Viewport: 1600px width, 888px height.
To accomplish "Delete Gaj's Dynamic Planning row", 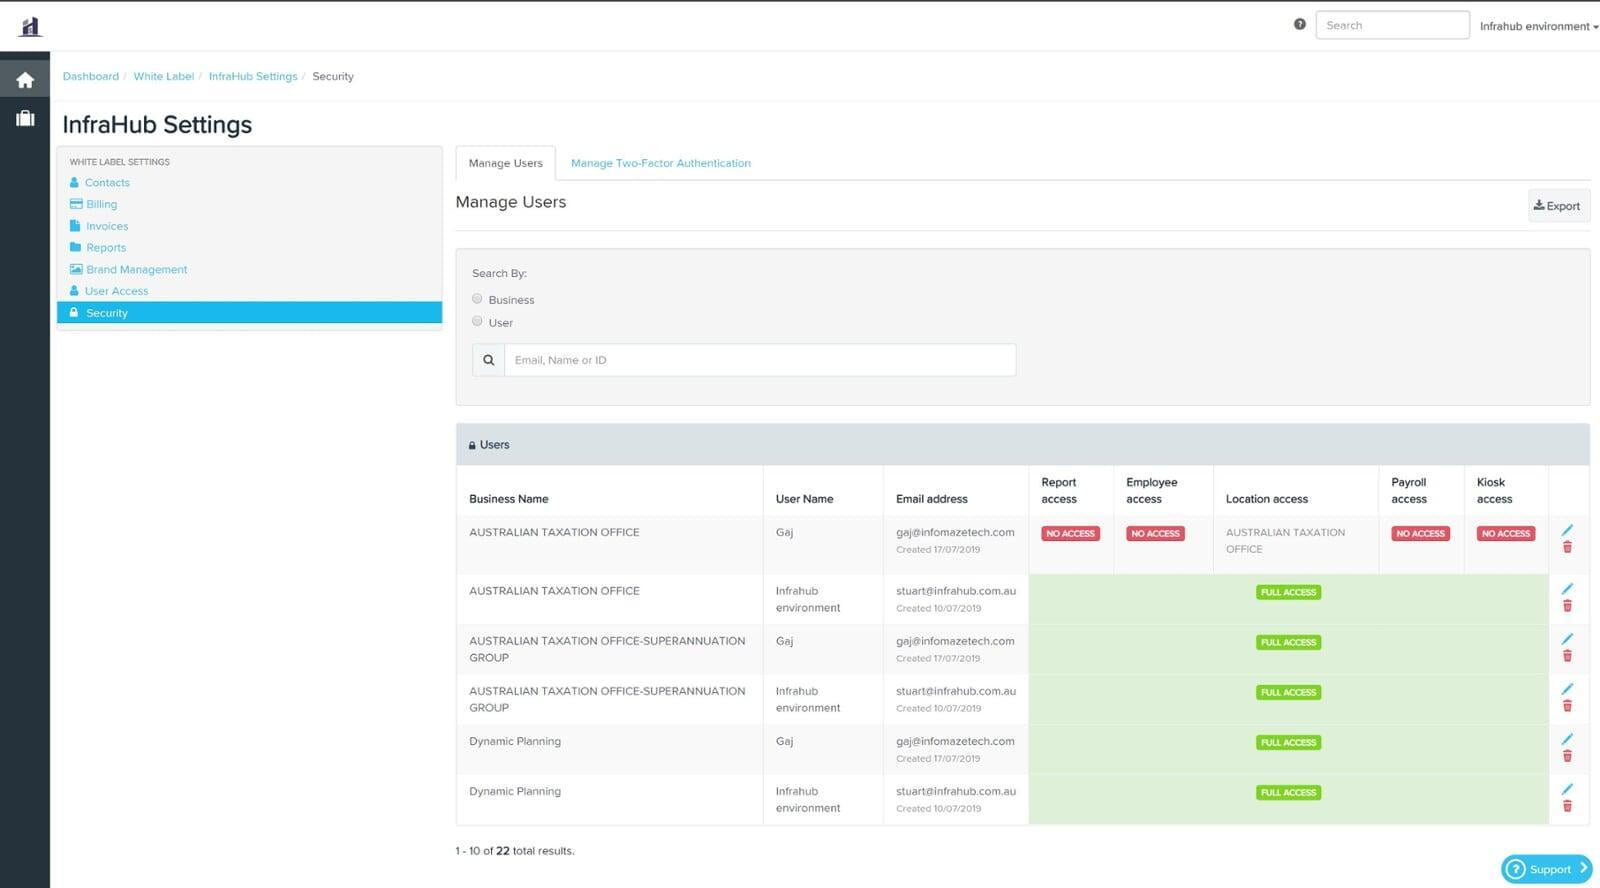I will click(x=1567, y=756).
